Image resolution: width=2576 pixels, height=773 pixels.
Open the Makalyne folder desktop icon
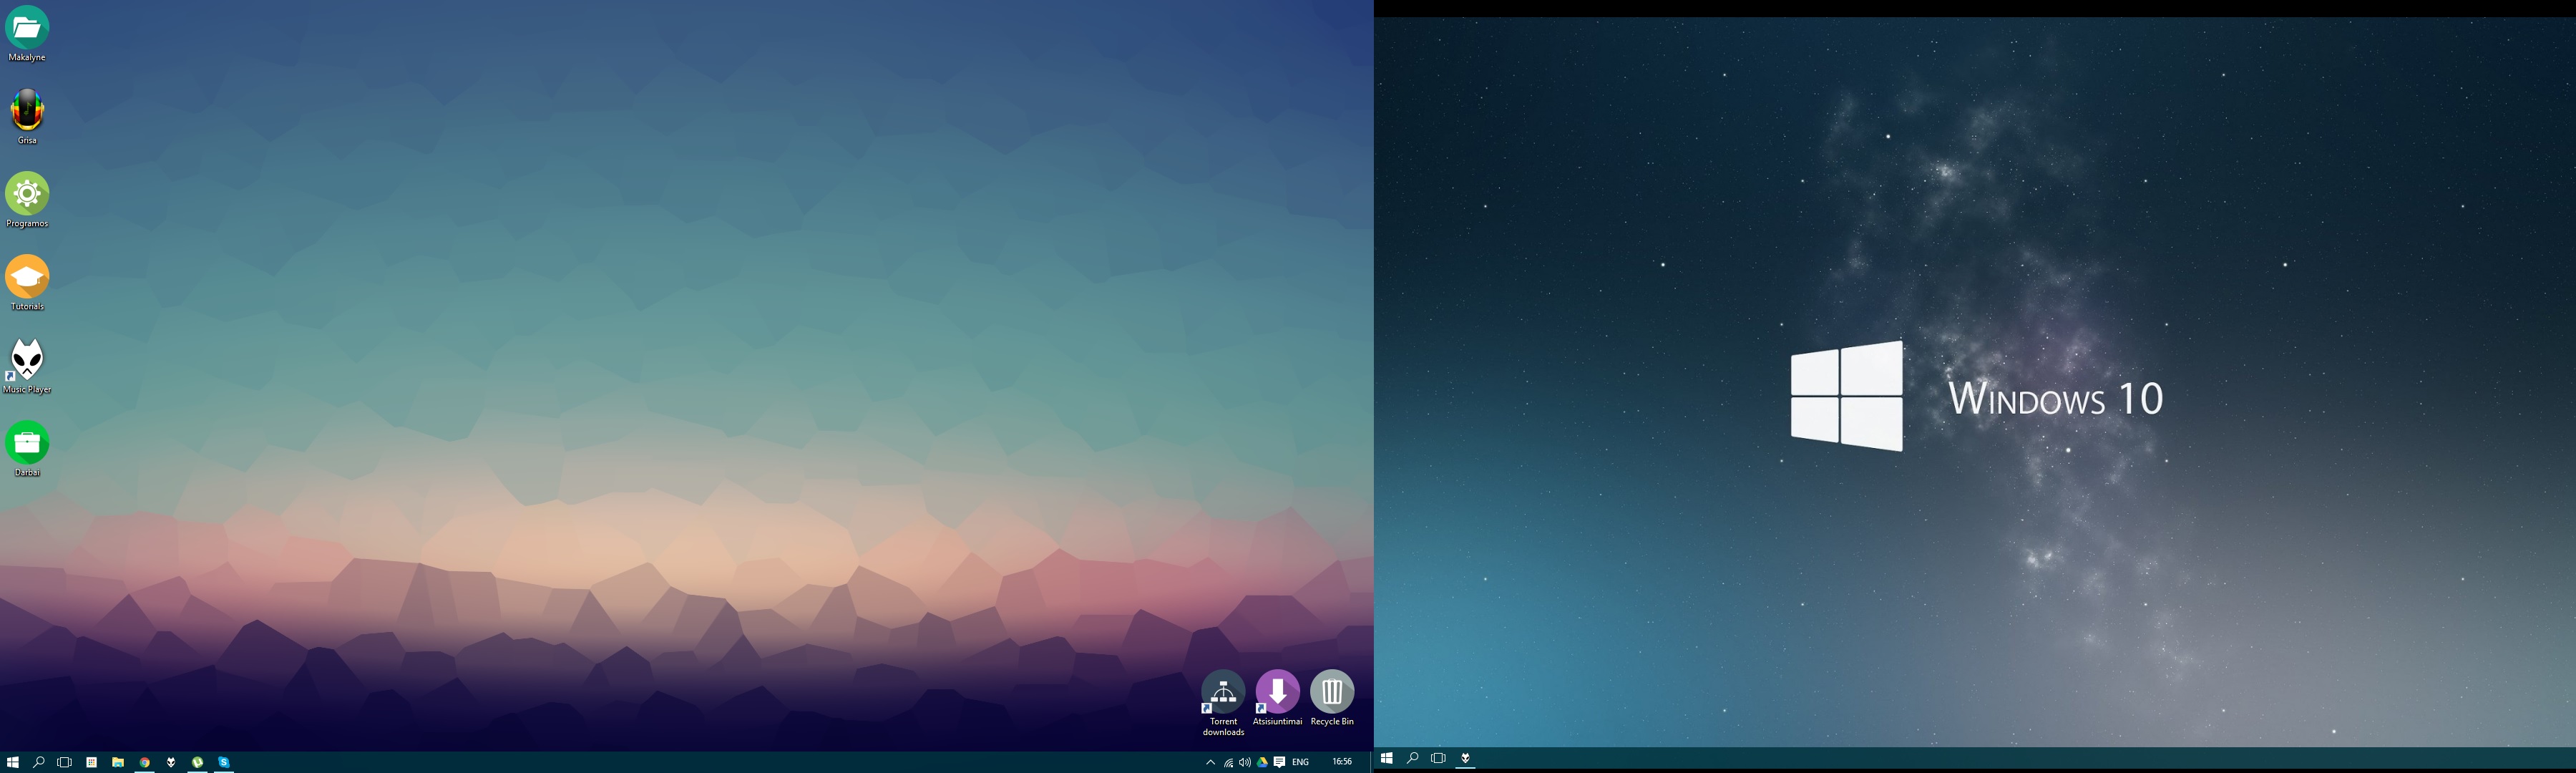pyautogui.click(x=27, y=29)
